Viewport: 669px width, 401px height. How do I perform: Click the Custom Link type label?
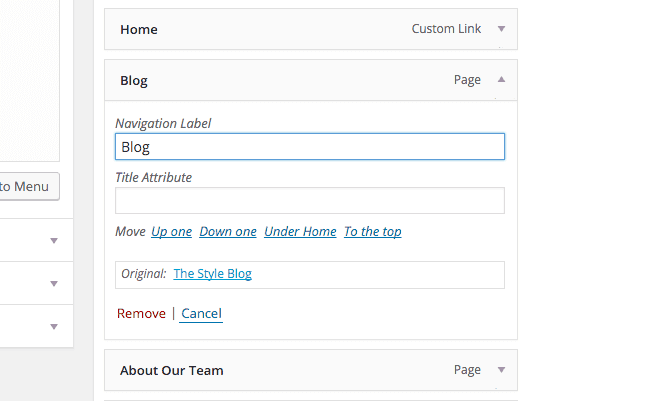(446, 29)
